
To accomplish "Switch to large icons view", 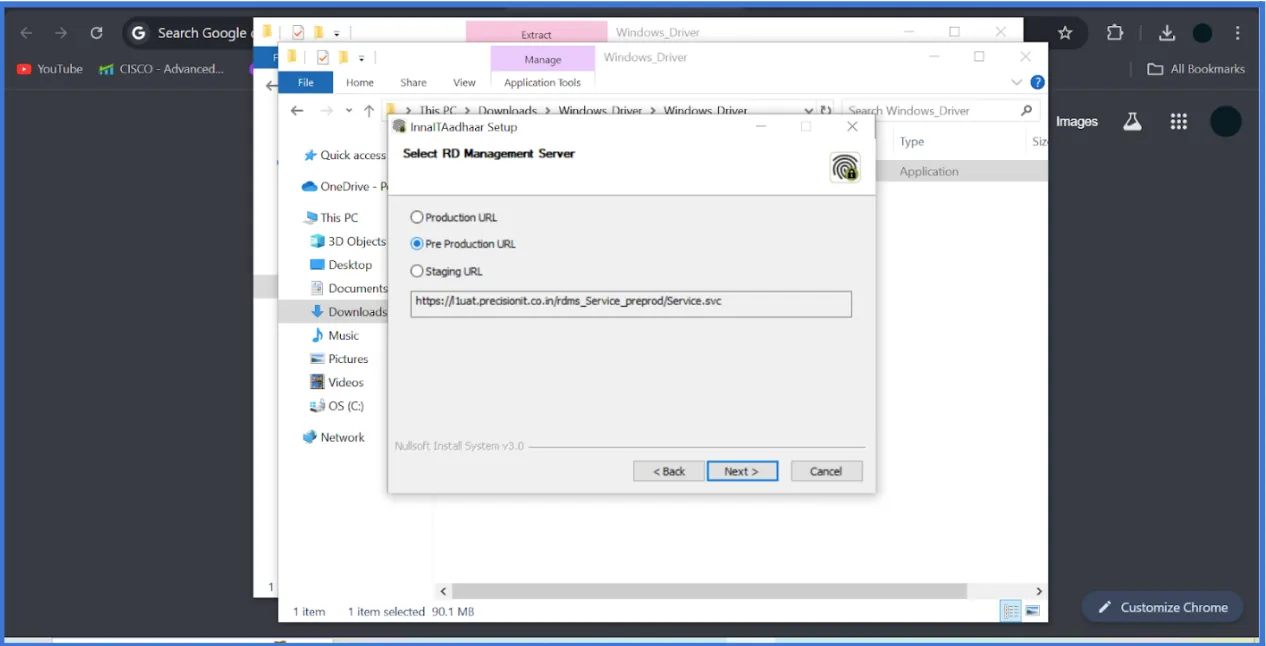I will tap(1033, 611).
